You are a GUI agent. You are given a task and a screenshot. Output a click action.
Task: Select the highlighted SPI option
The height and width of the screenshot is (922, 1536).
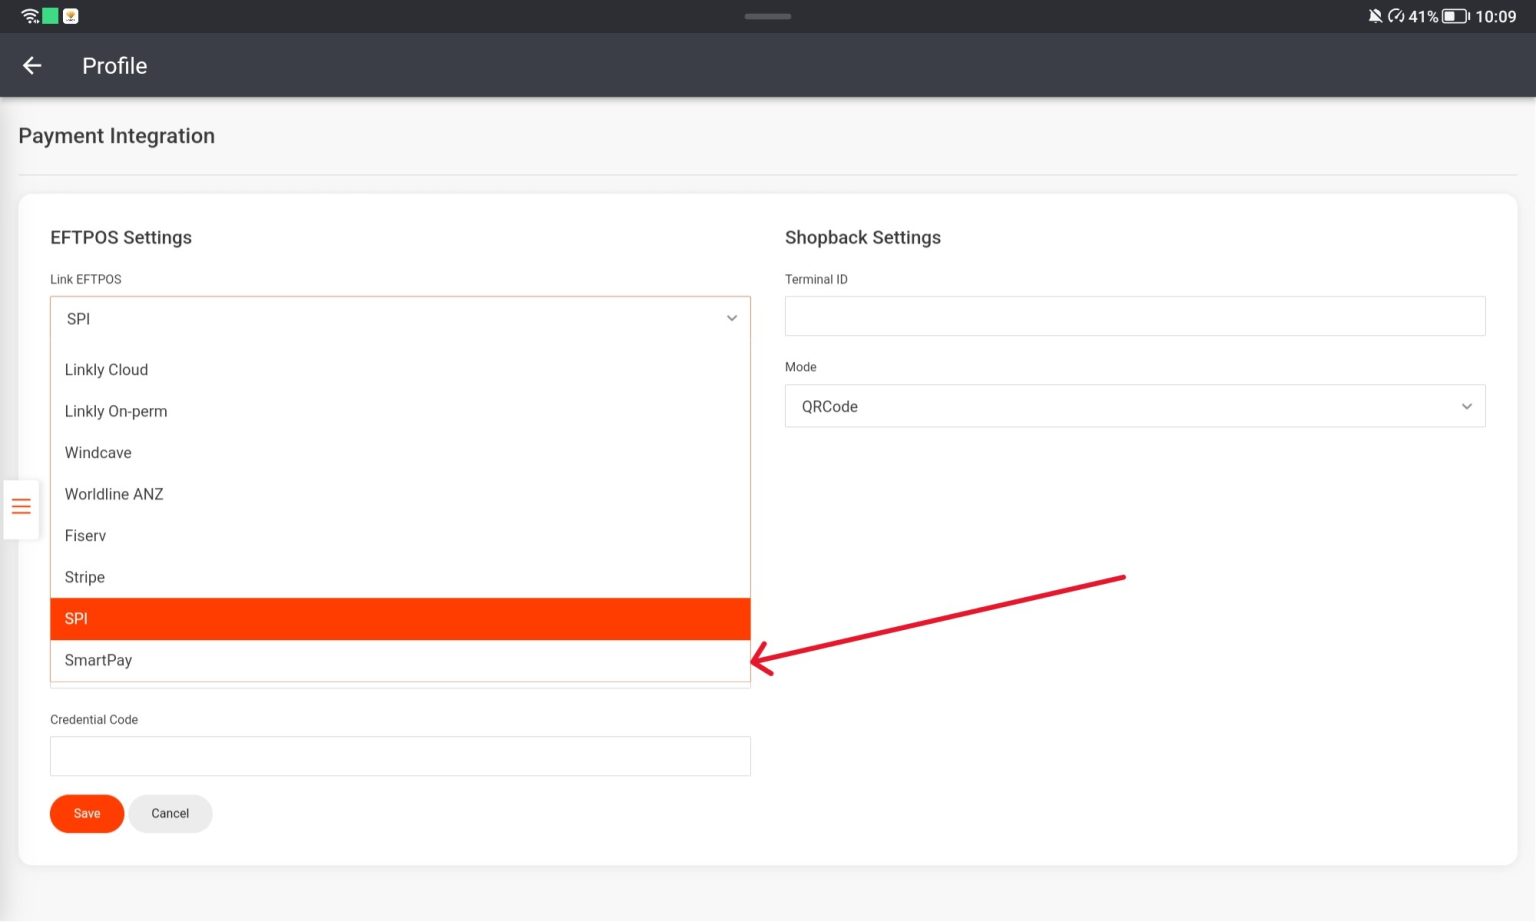pos(400,619)
